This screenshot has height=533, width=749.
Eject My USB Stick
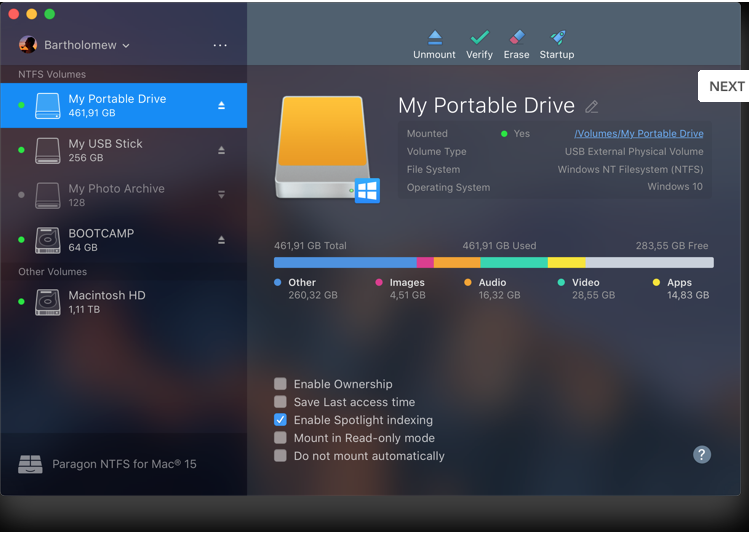[x=221, y=150]
